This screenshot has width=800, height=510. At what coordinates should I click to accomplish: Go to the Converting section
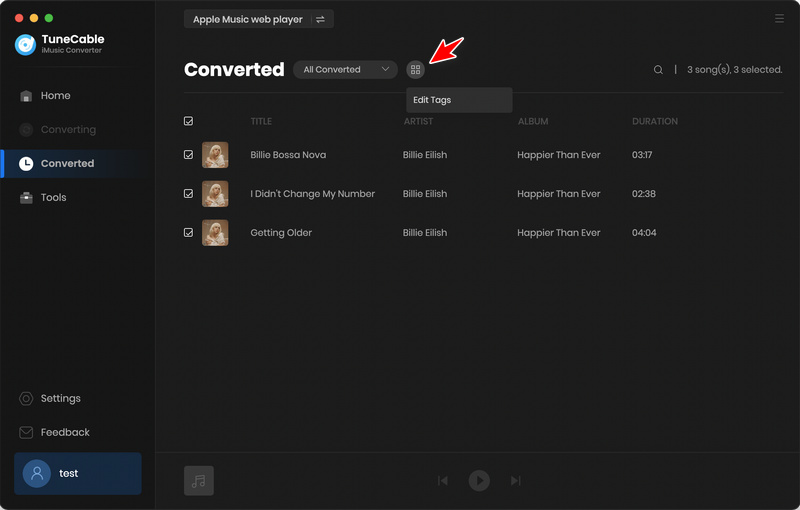click(x=57, y=130)
